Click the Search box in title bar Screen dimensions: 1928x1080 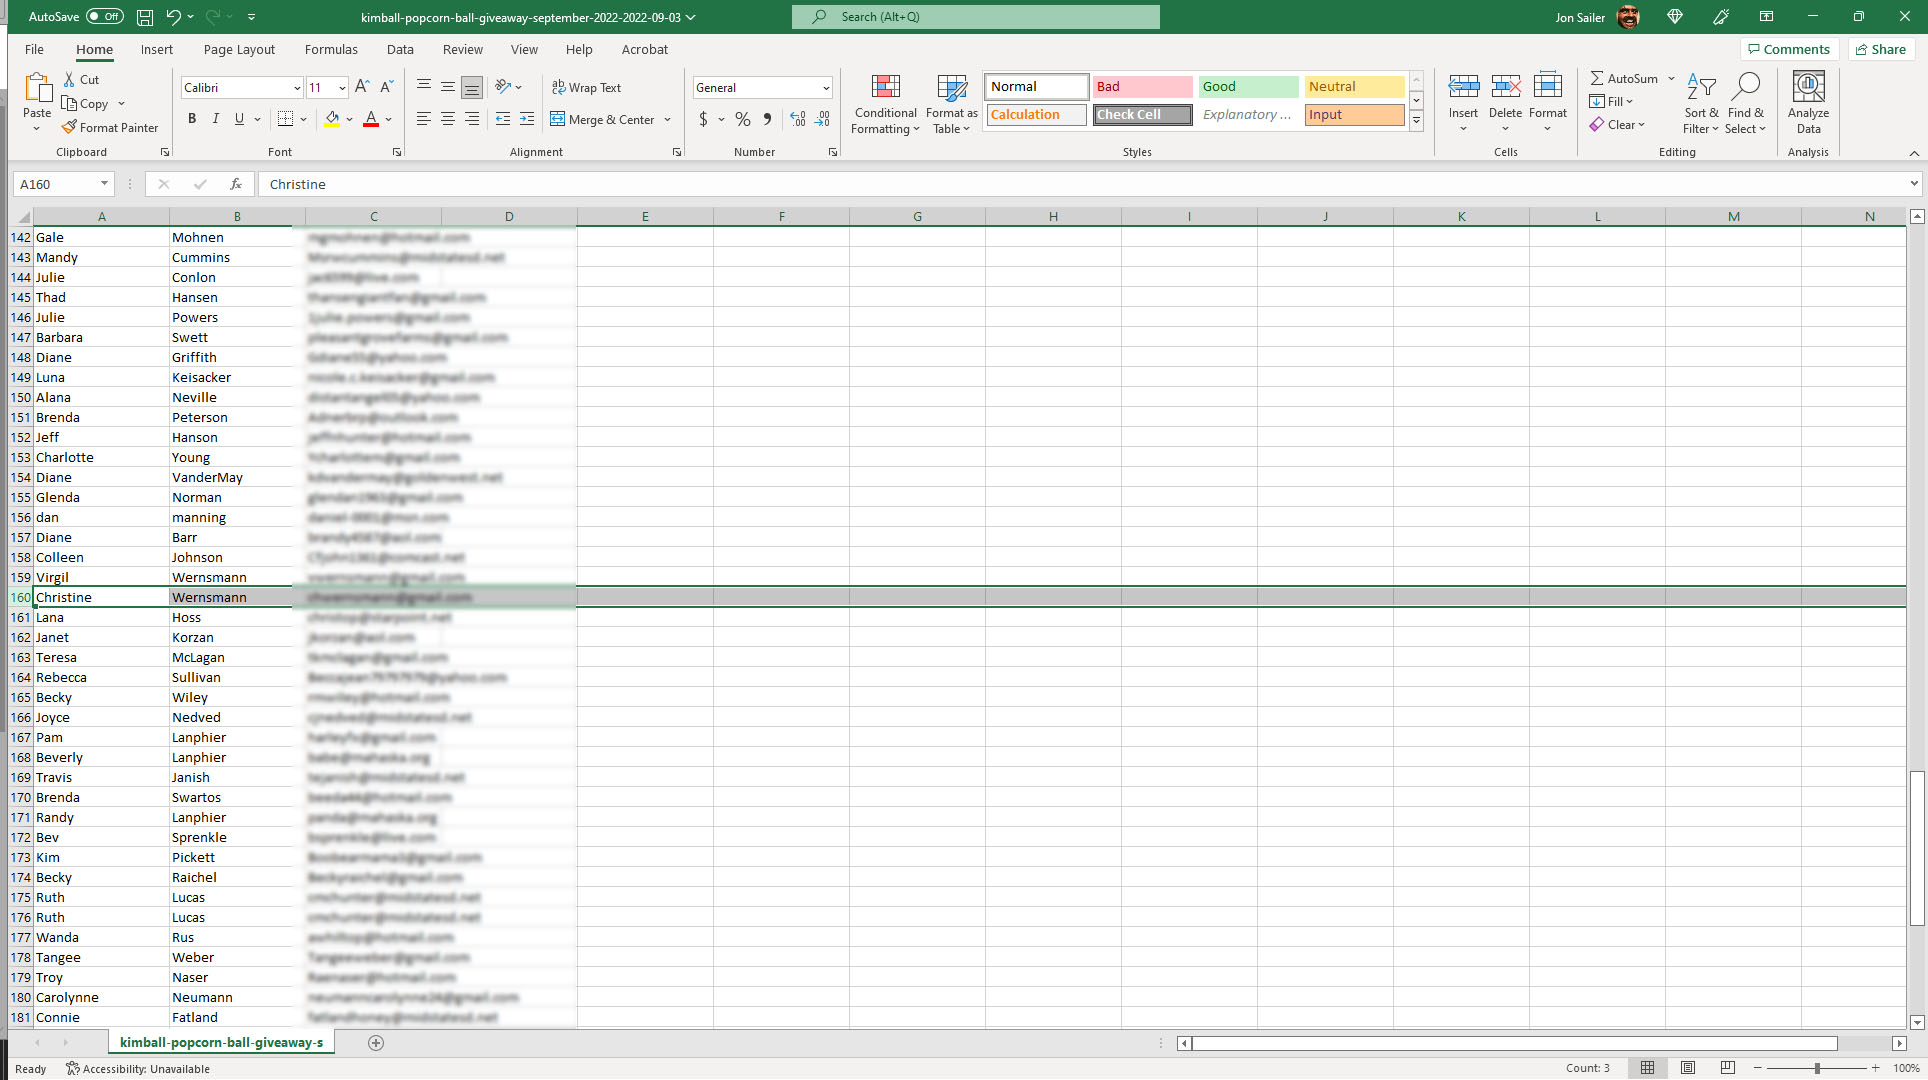tap(976, 17)
